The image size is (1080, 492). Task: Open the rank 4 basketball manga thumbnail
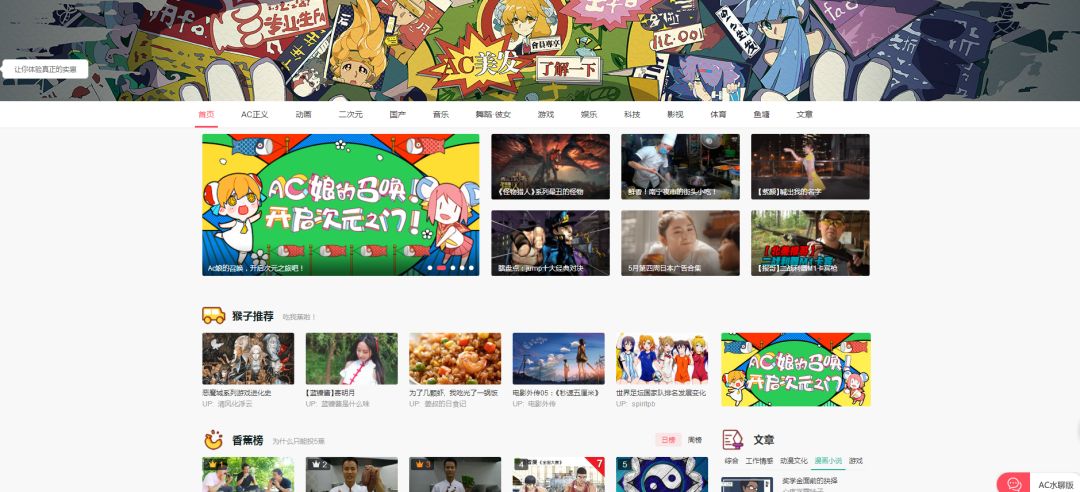coord(559,474)
